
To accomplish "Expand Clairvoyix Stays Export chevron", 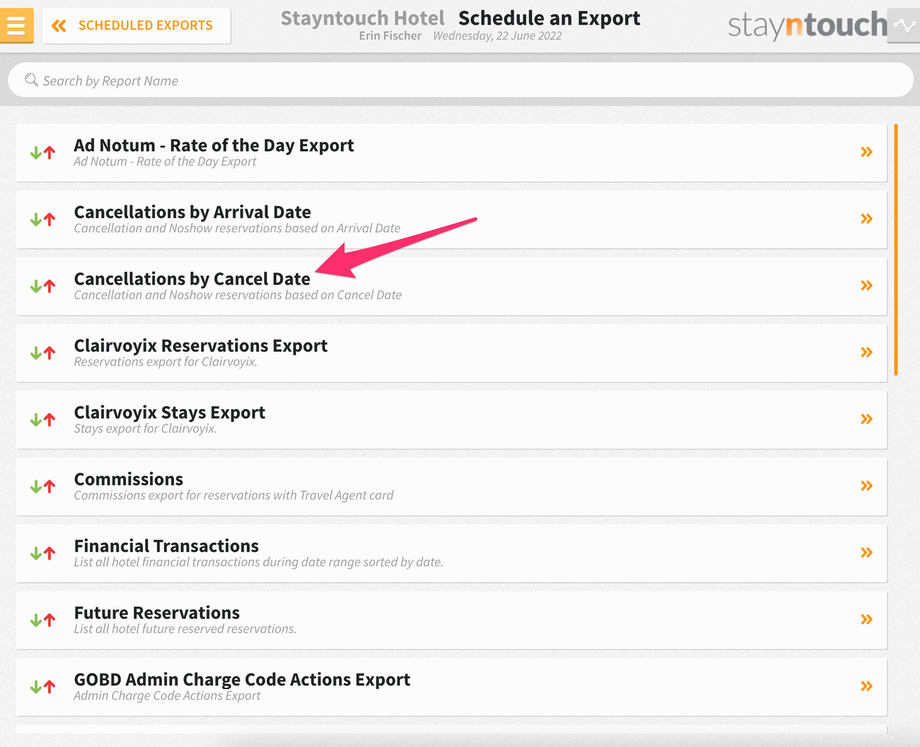I will coord(867,419).
